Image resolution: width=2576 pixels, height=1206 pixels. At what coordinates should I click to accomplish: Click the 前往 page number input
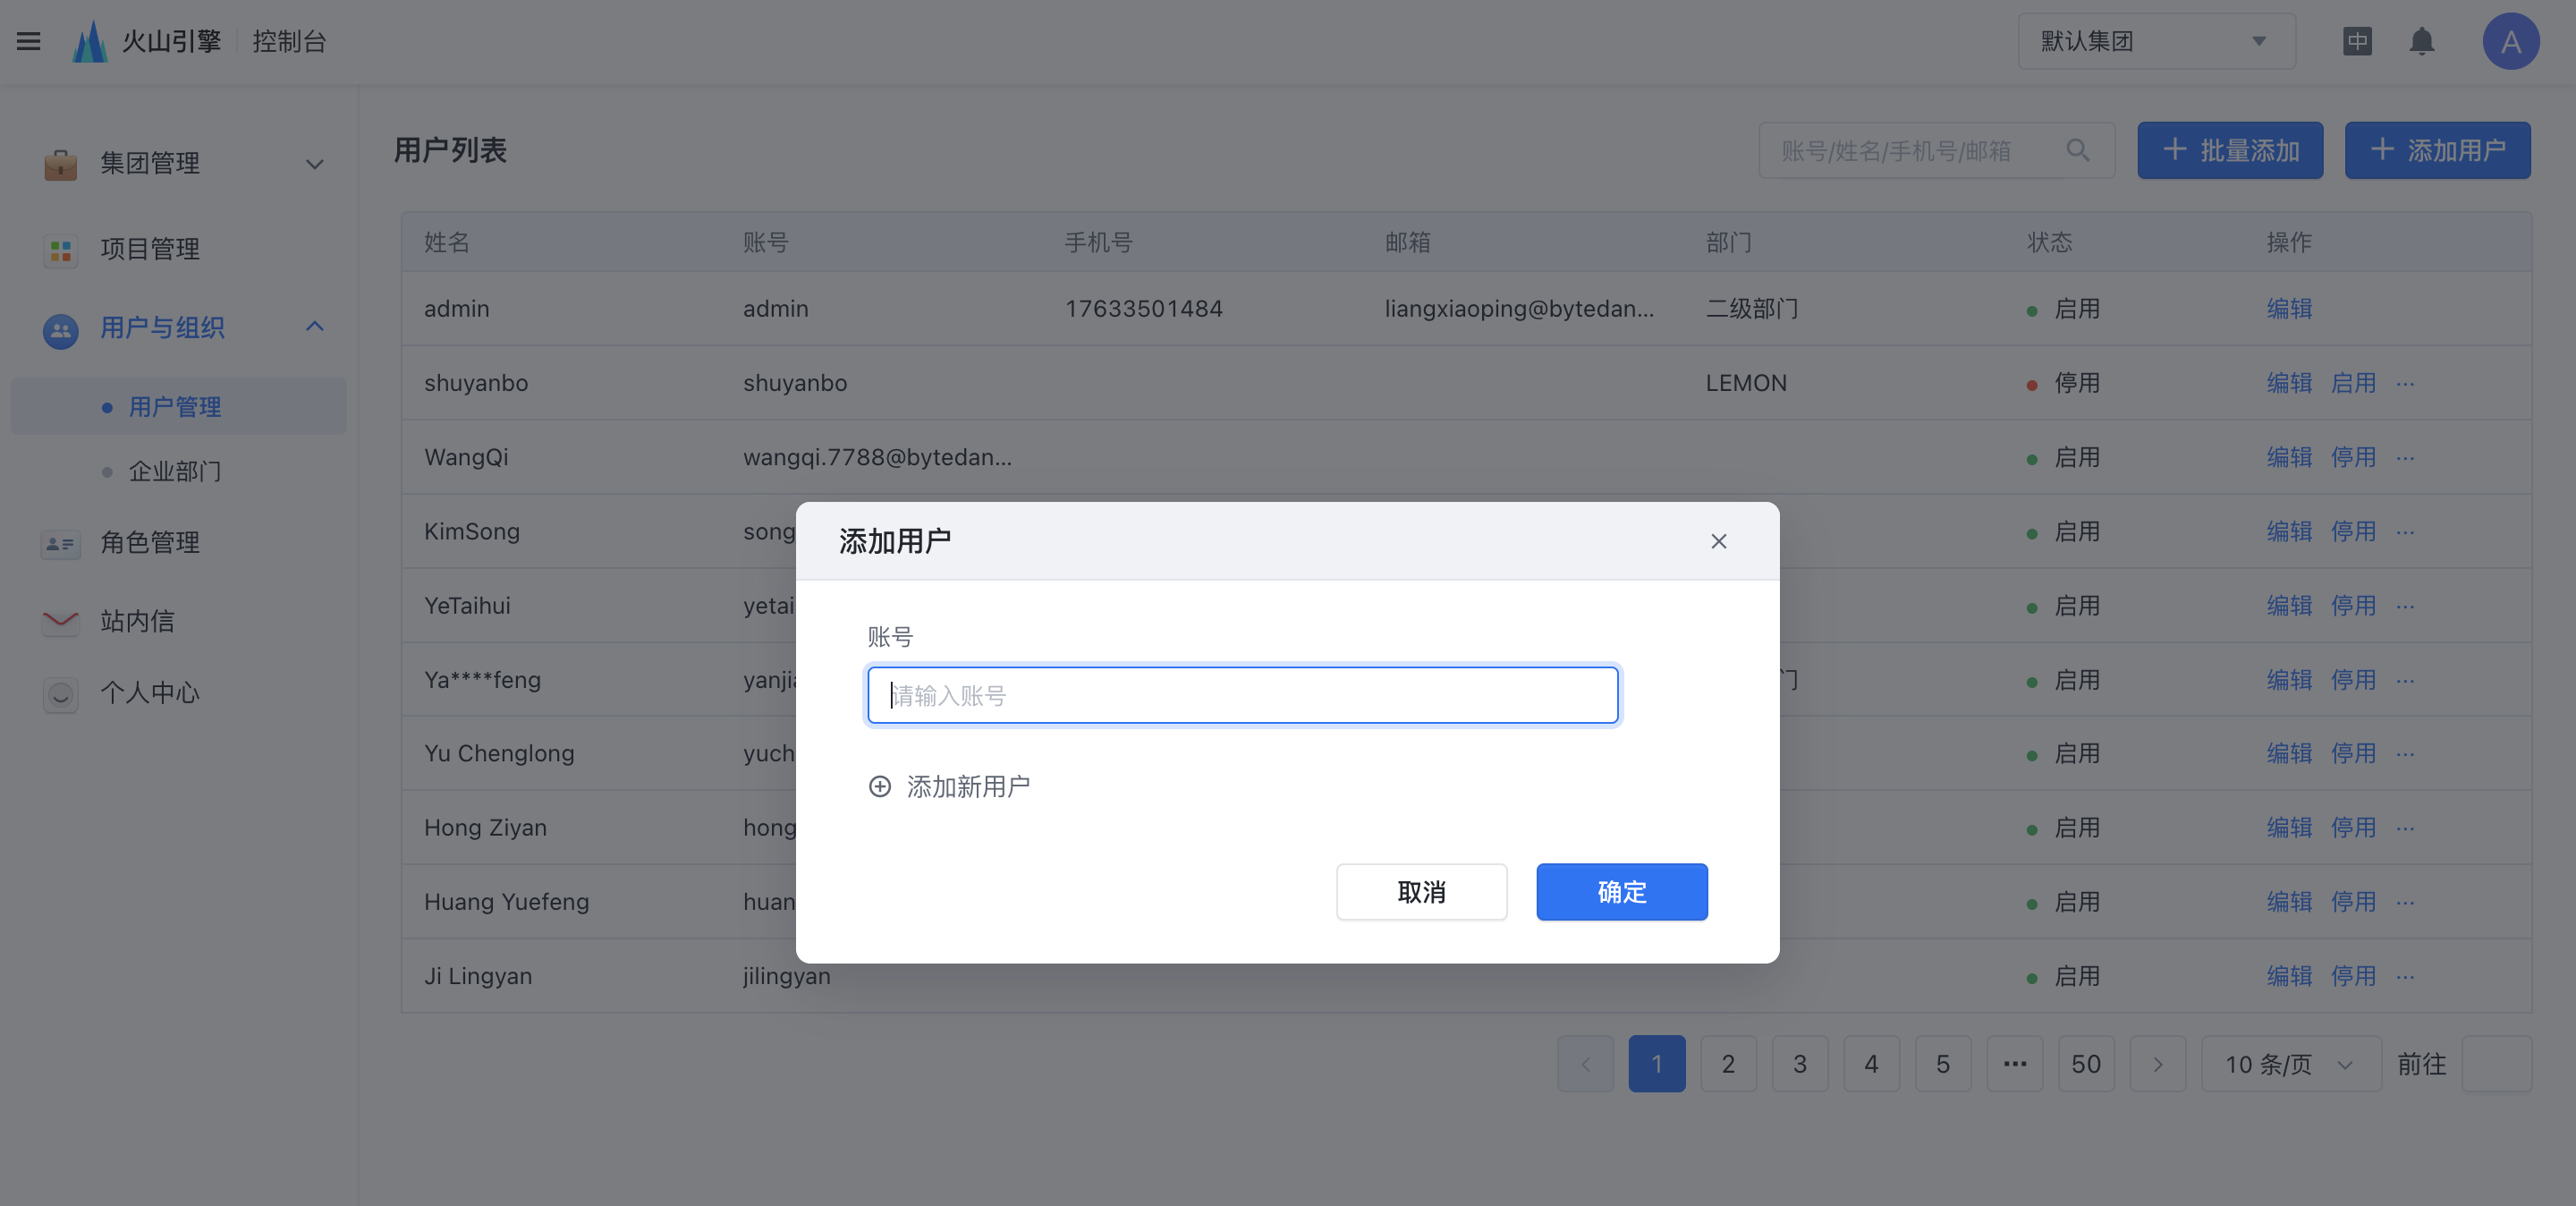(x=2496, y=1064)
